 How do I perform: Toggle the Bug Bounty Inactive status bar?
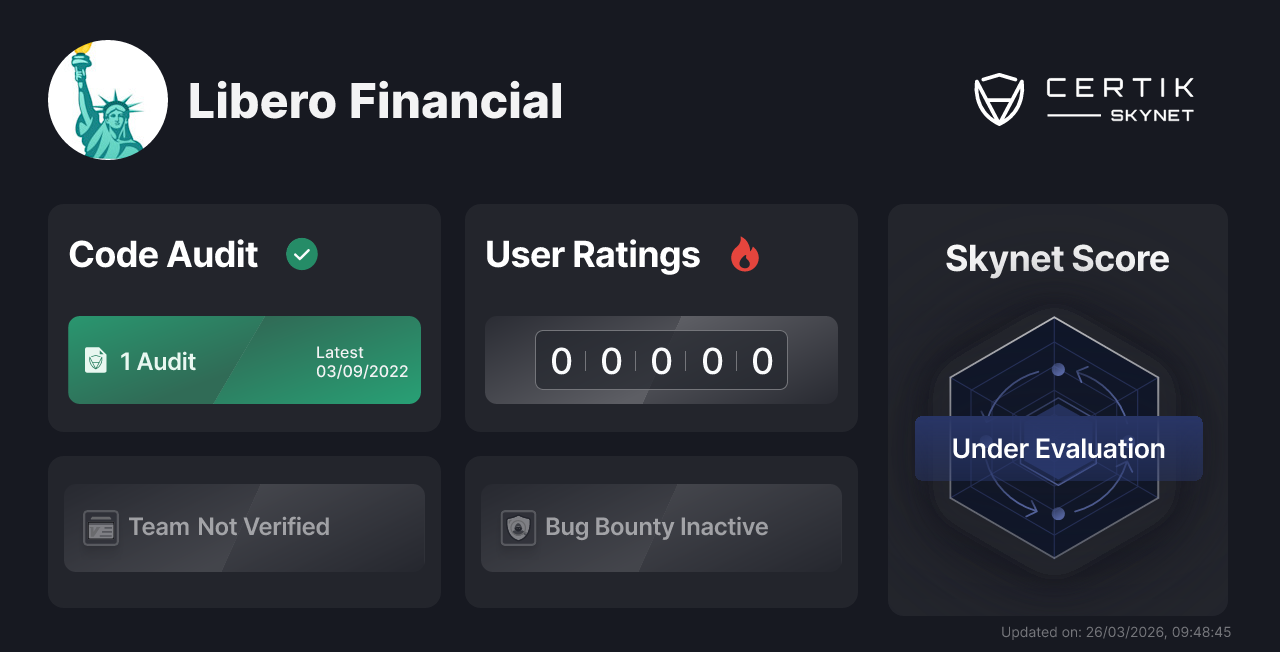(661, 527)
